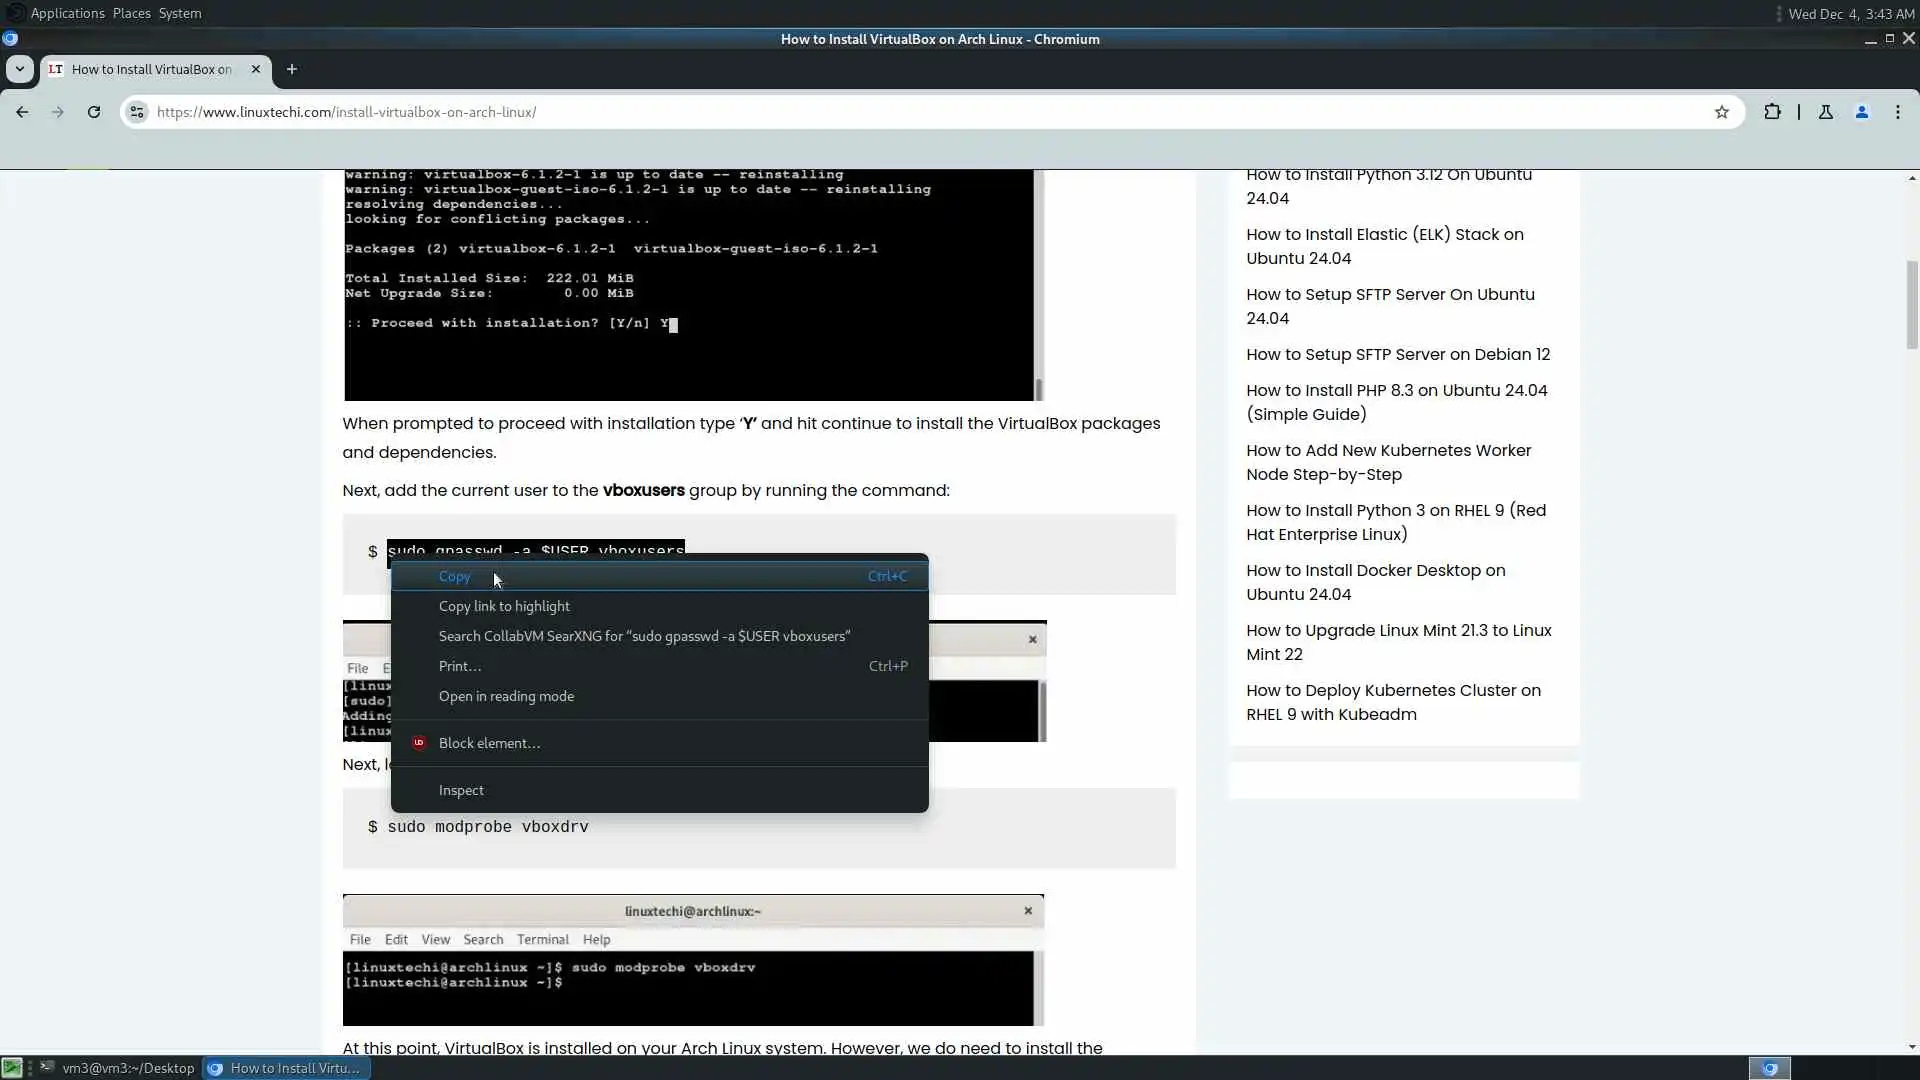The width and height of the screenshot is (1920, 1080).
Task: Open the Applications system menu
Action: pos(67,13)
